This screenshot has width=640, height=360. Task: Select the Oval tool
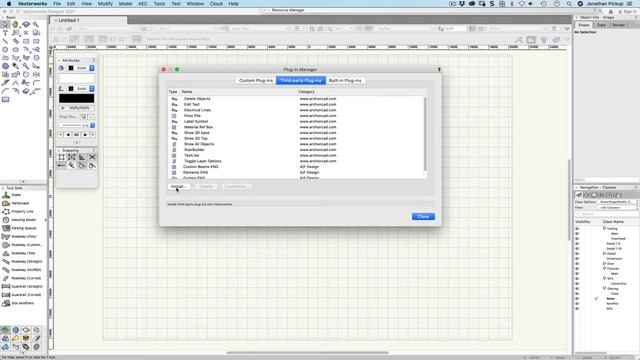16,49
